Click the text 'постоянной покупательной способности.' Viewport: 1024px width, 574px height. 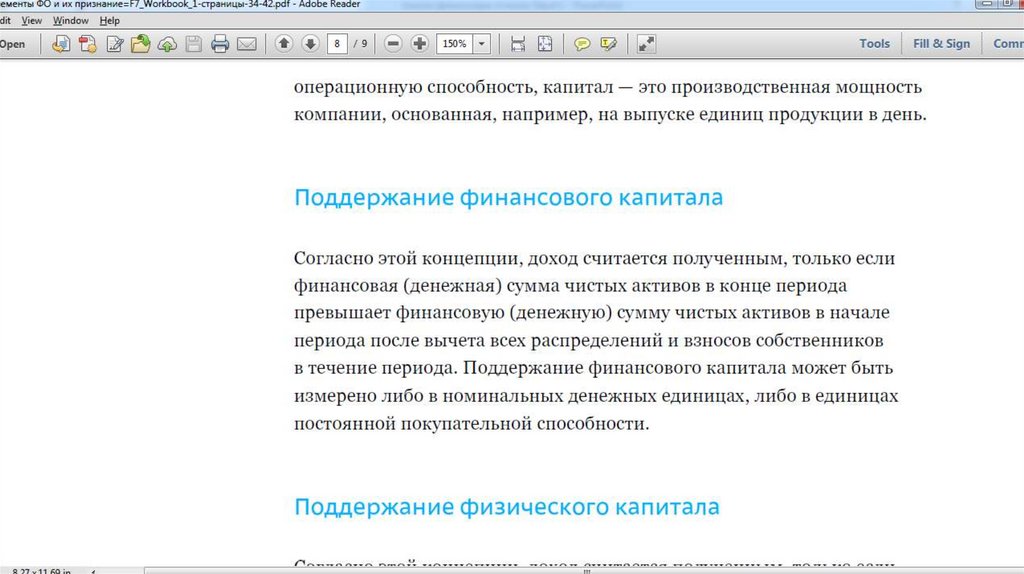point(472,424)
